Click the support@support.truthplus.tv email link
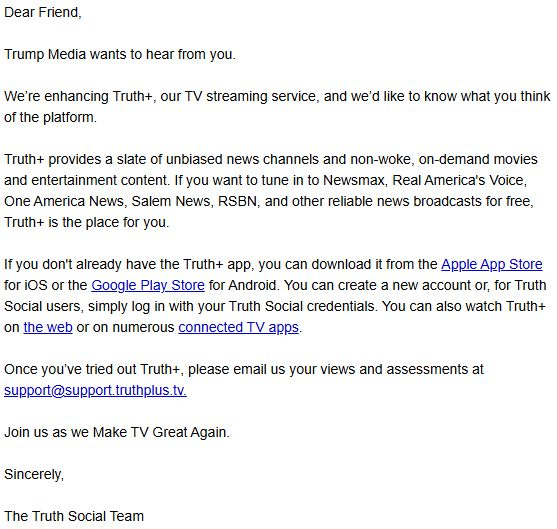Viewport: 557px width, 529px height. (95, 390)
